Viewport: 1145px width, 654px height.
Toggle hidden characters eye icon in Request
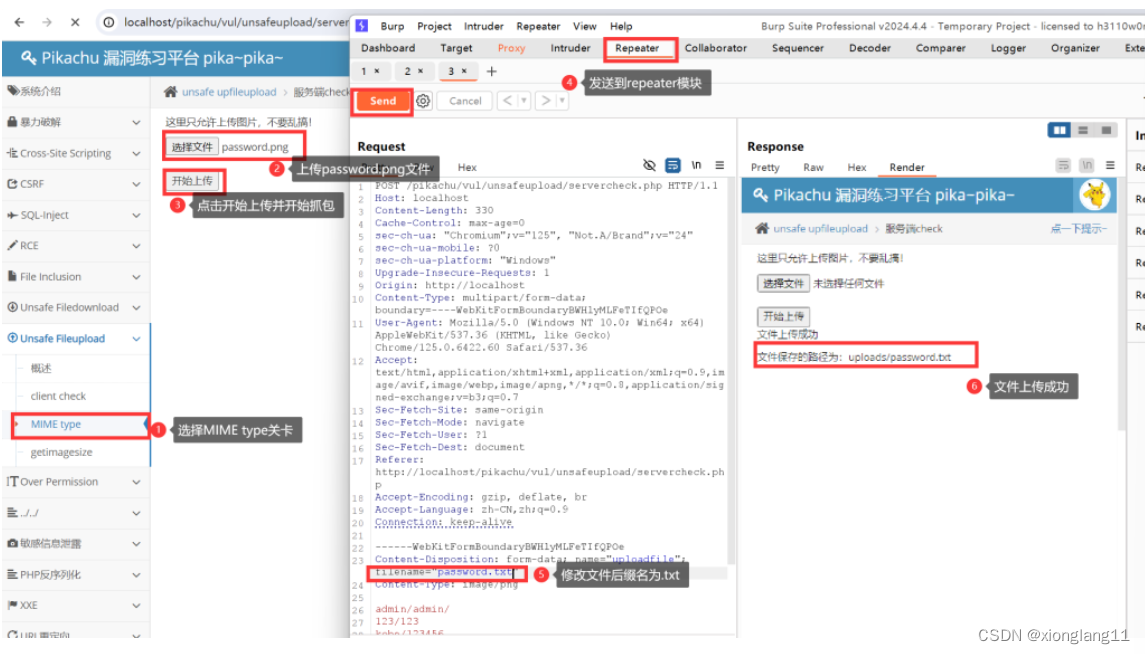pyautogui.click(x=649, y=166)
